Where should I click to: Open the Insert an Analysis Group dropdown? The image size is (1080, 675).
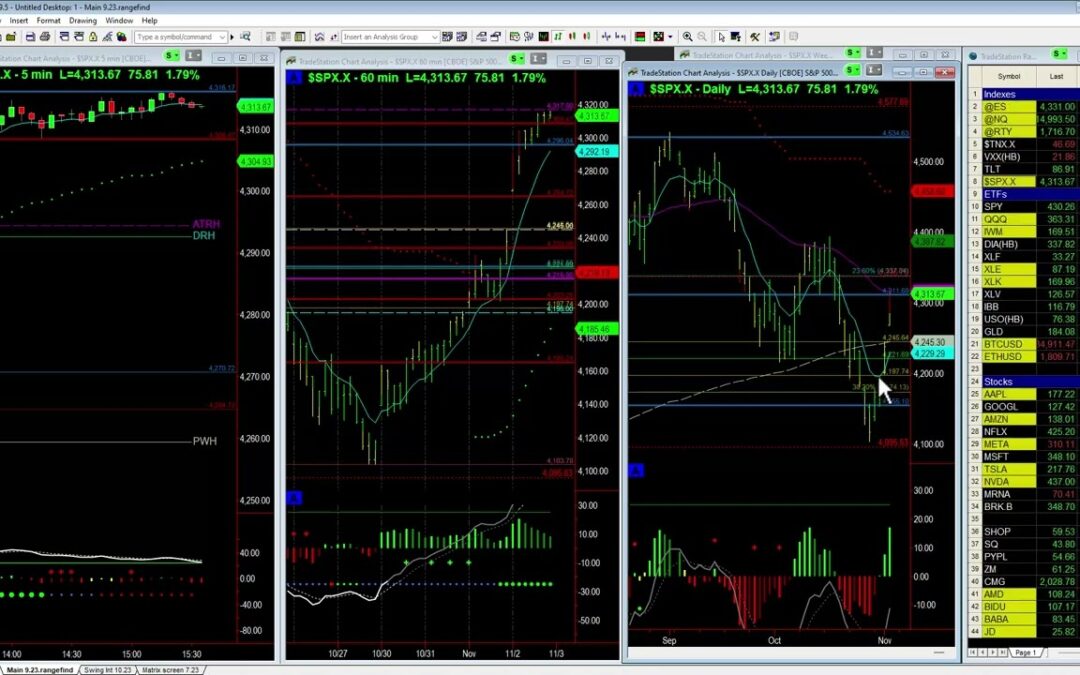pos(434,37)
